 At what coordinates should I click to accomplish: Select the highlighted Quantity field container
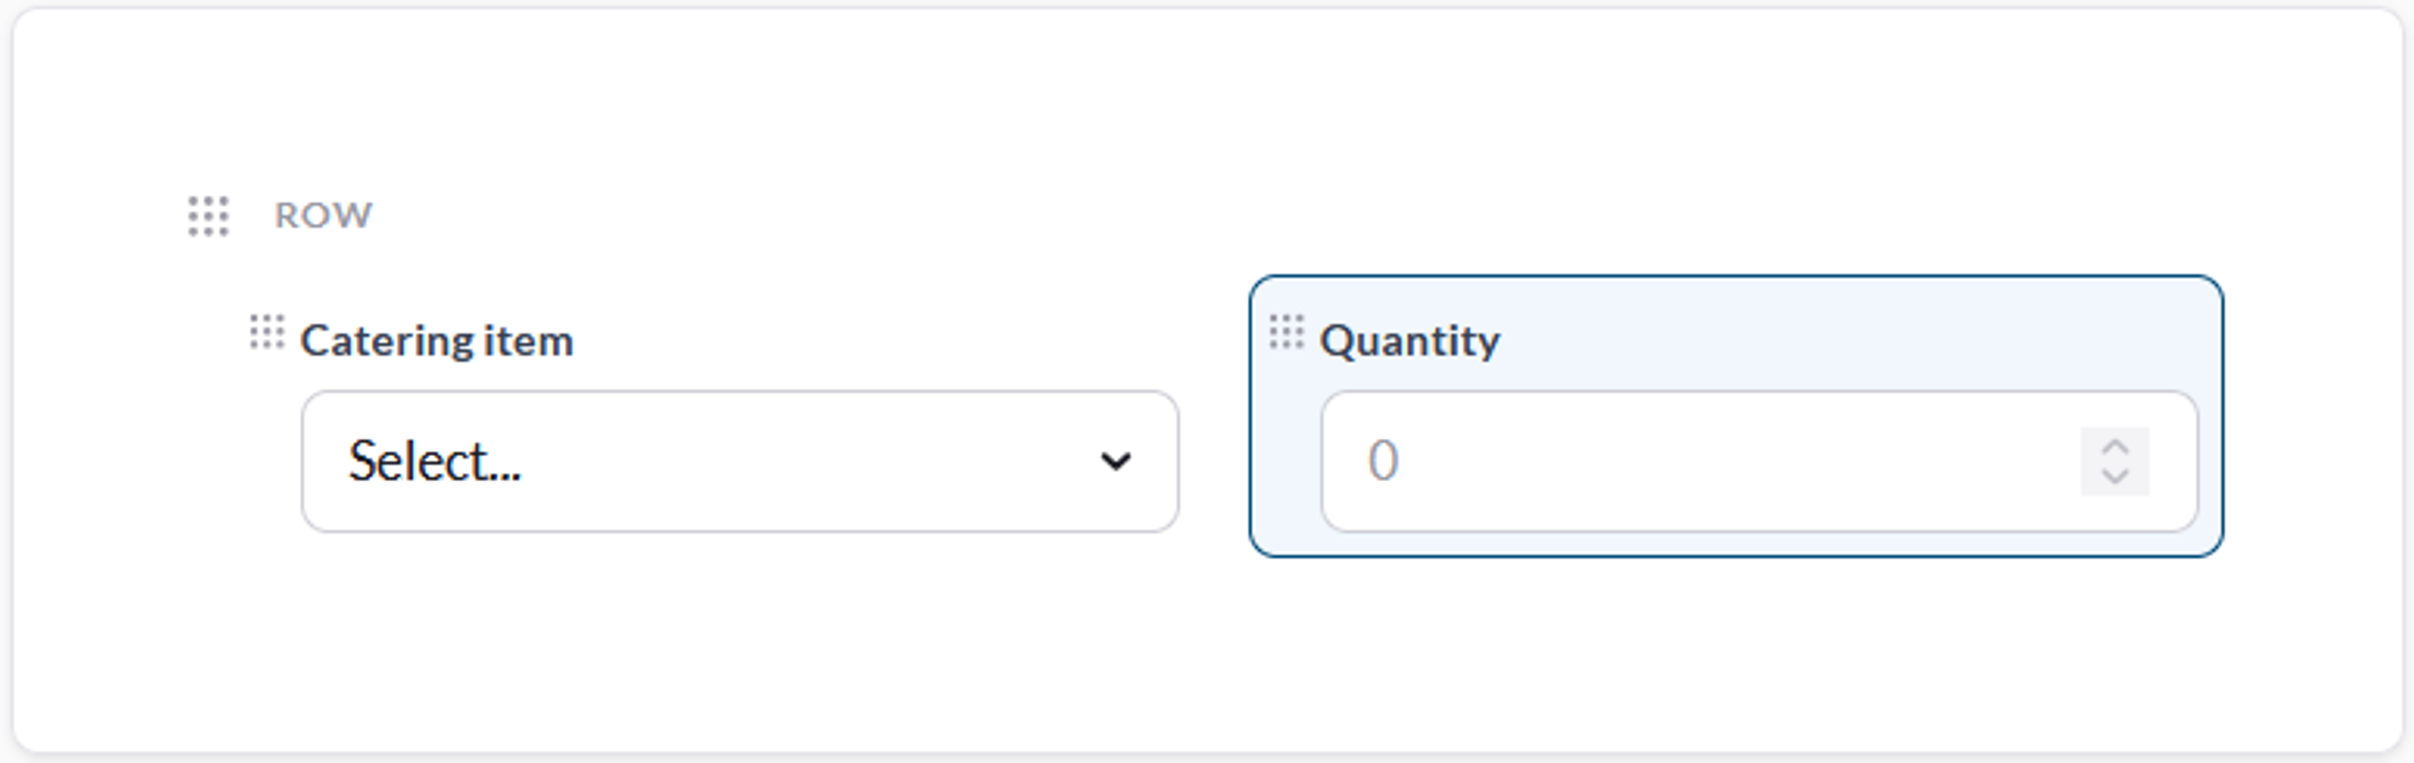(x=1736, y=416)
